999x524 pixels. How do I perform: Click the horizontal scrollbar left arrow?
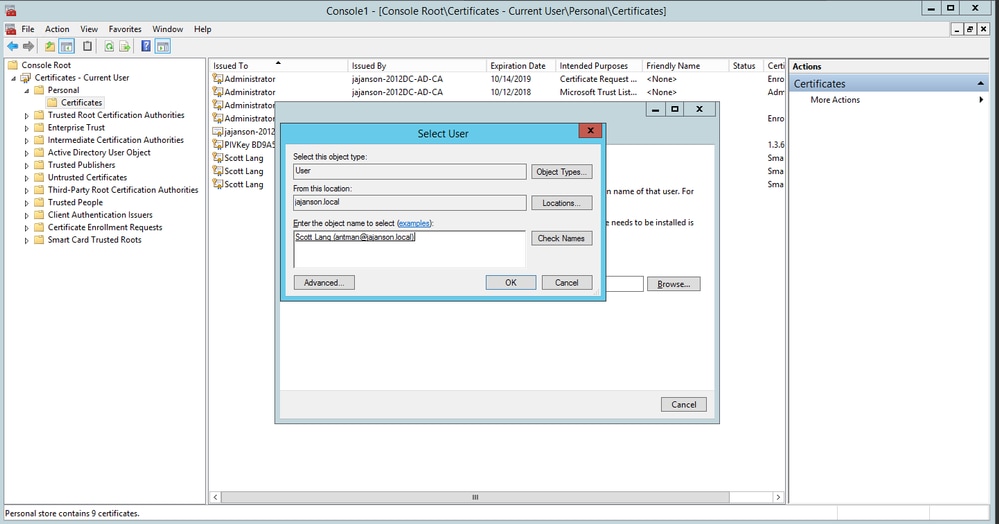(x=215, y=497)
